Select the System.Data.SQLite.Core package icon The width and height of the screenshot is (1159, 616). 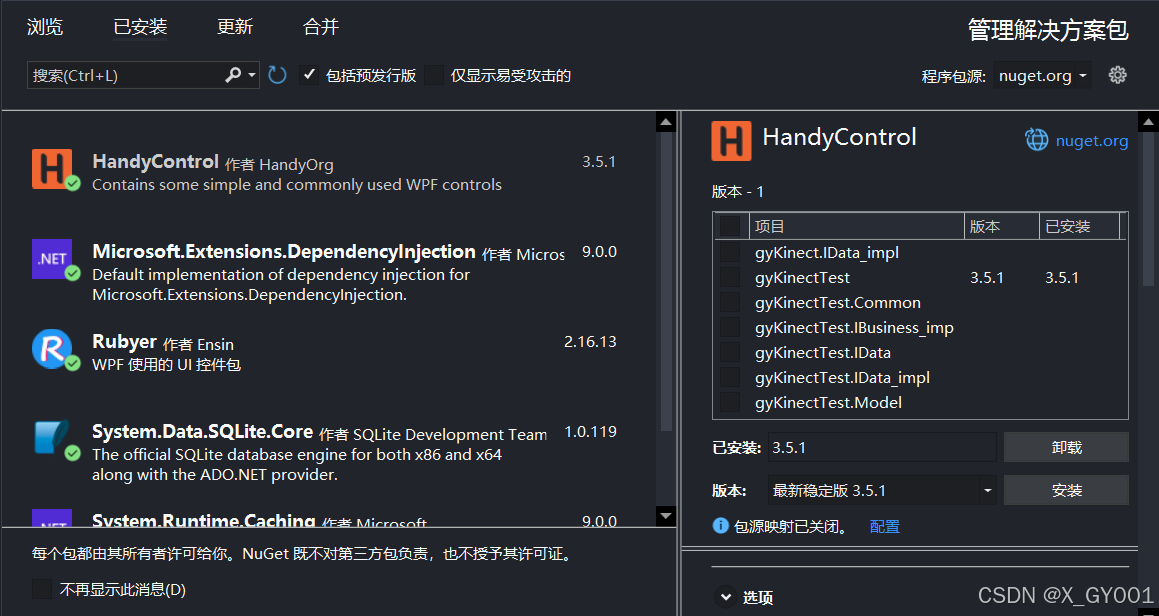coord(52,437)
